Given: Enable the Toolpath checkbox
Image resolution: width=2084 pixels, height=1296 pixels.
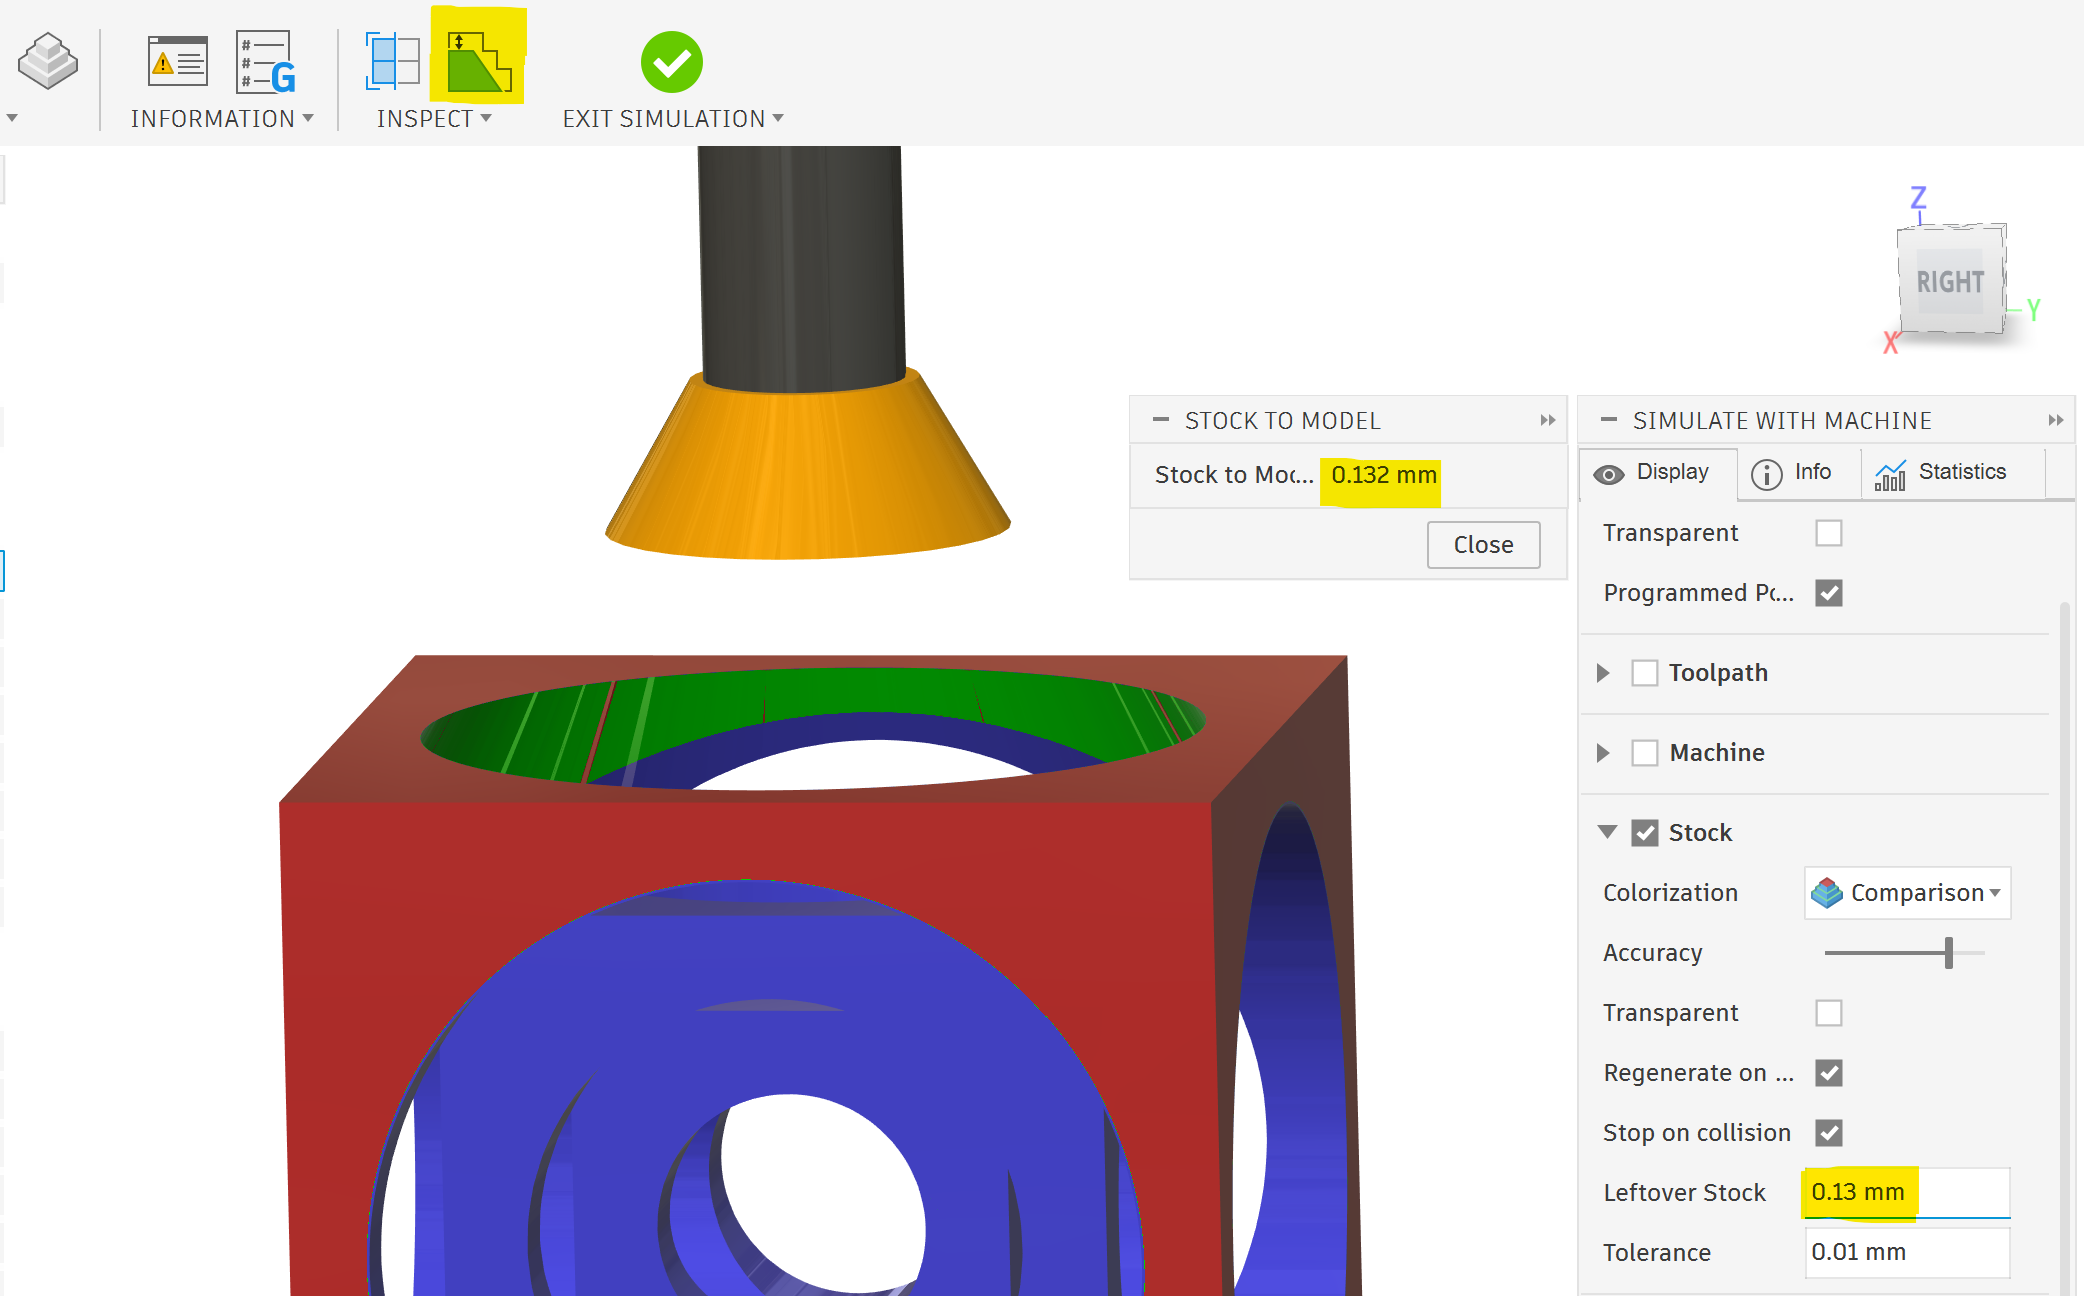Looking at the screenshot, I should pos(1645,673).
